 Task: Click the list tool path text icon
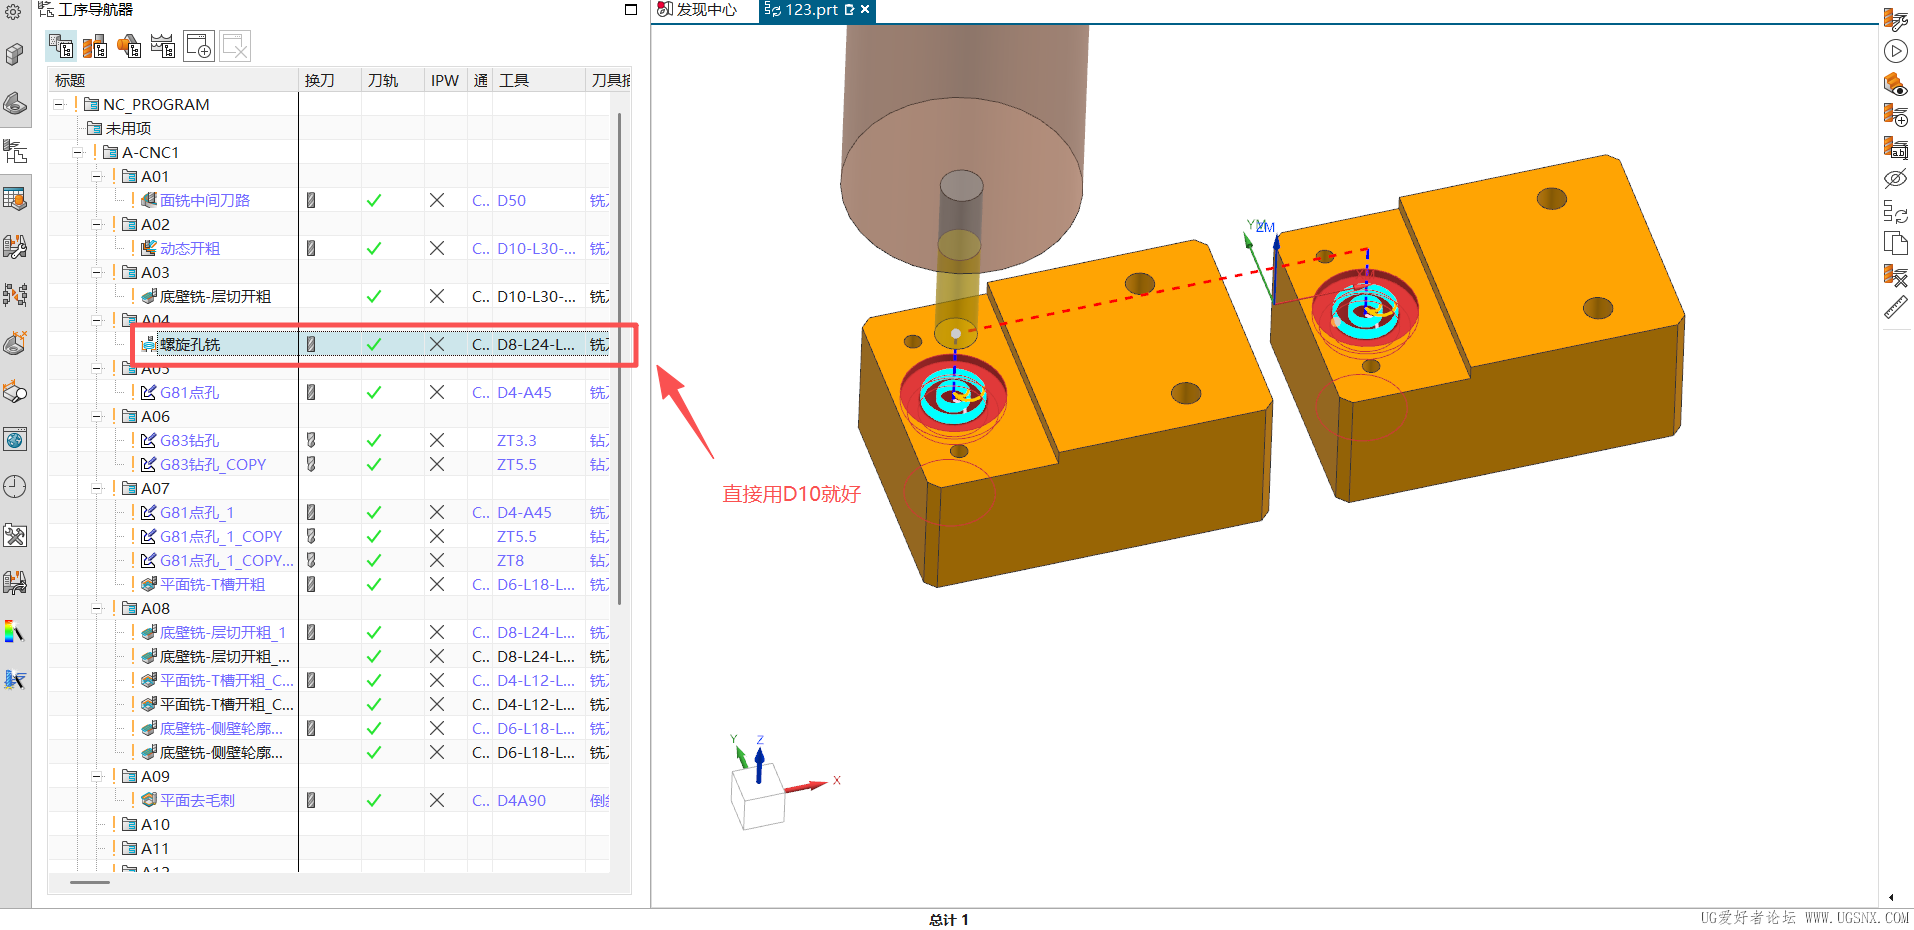tap(1895, 148)
